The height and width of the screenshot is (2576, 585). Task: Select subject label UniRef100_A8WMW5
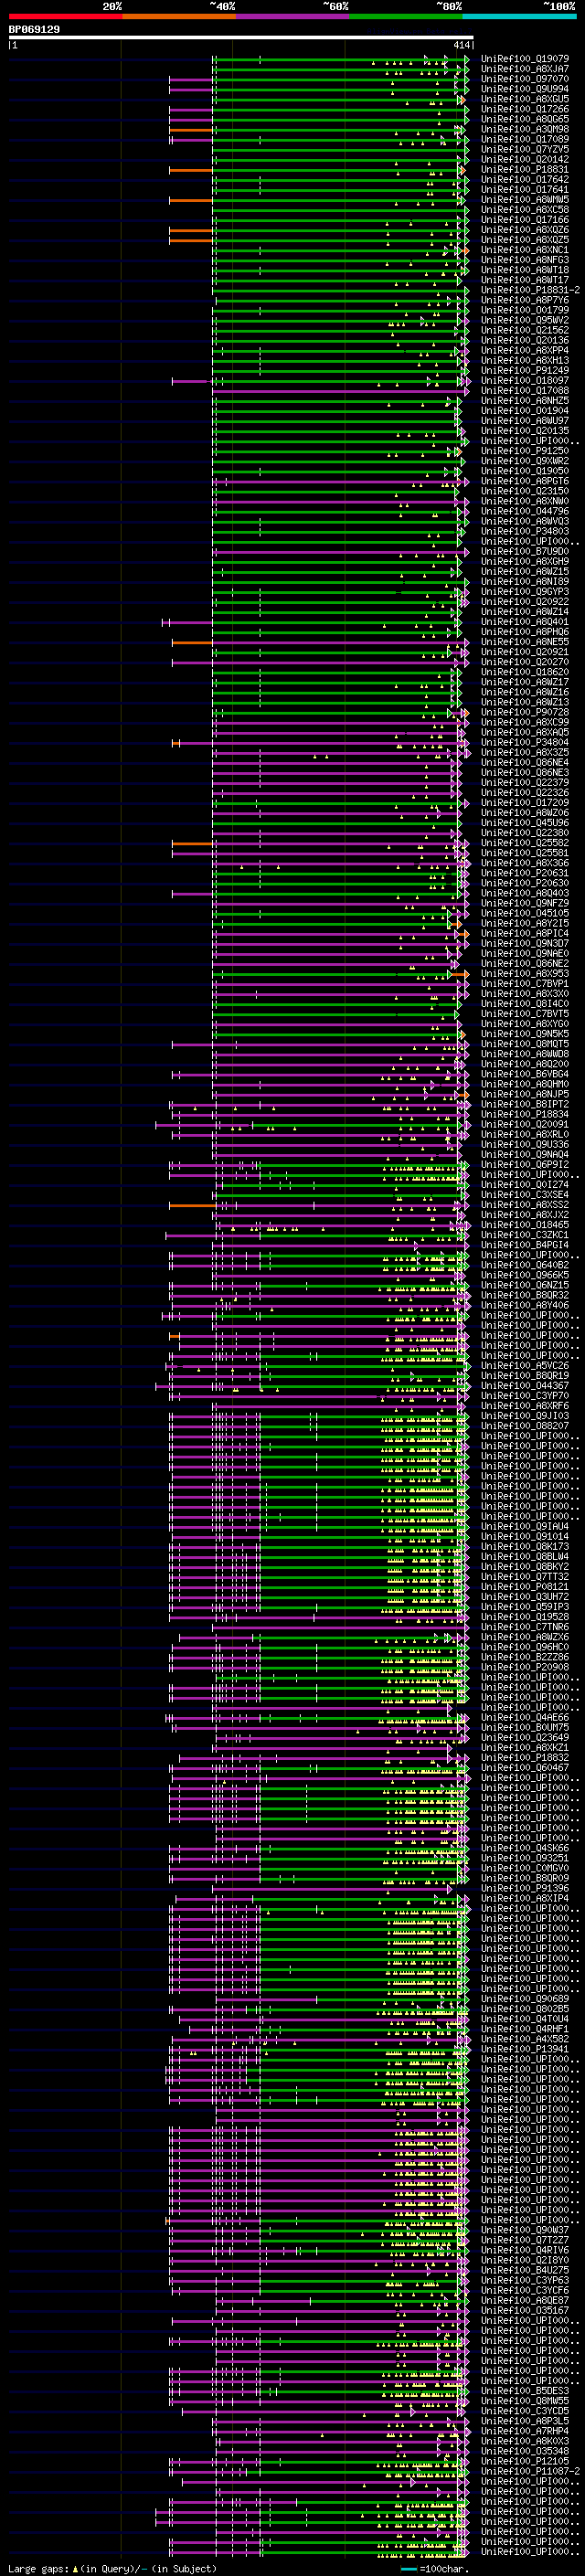(x=525, y=199)
